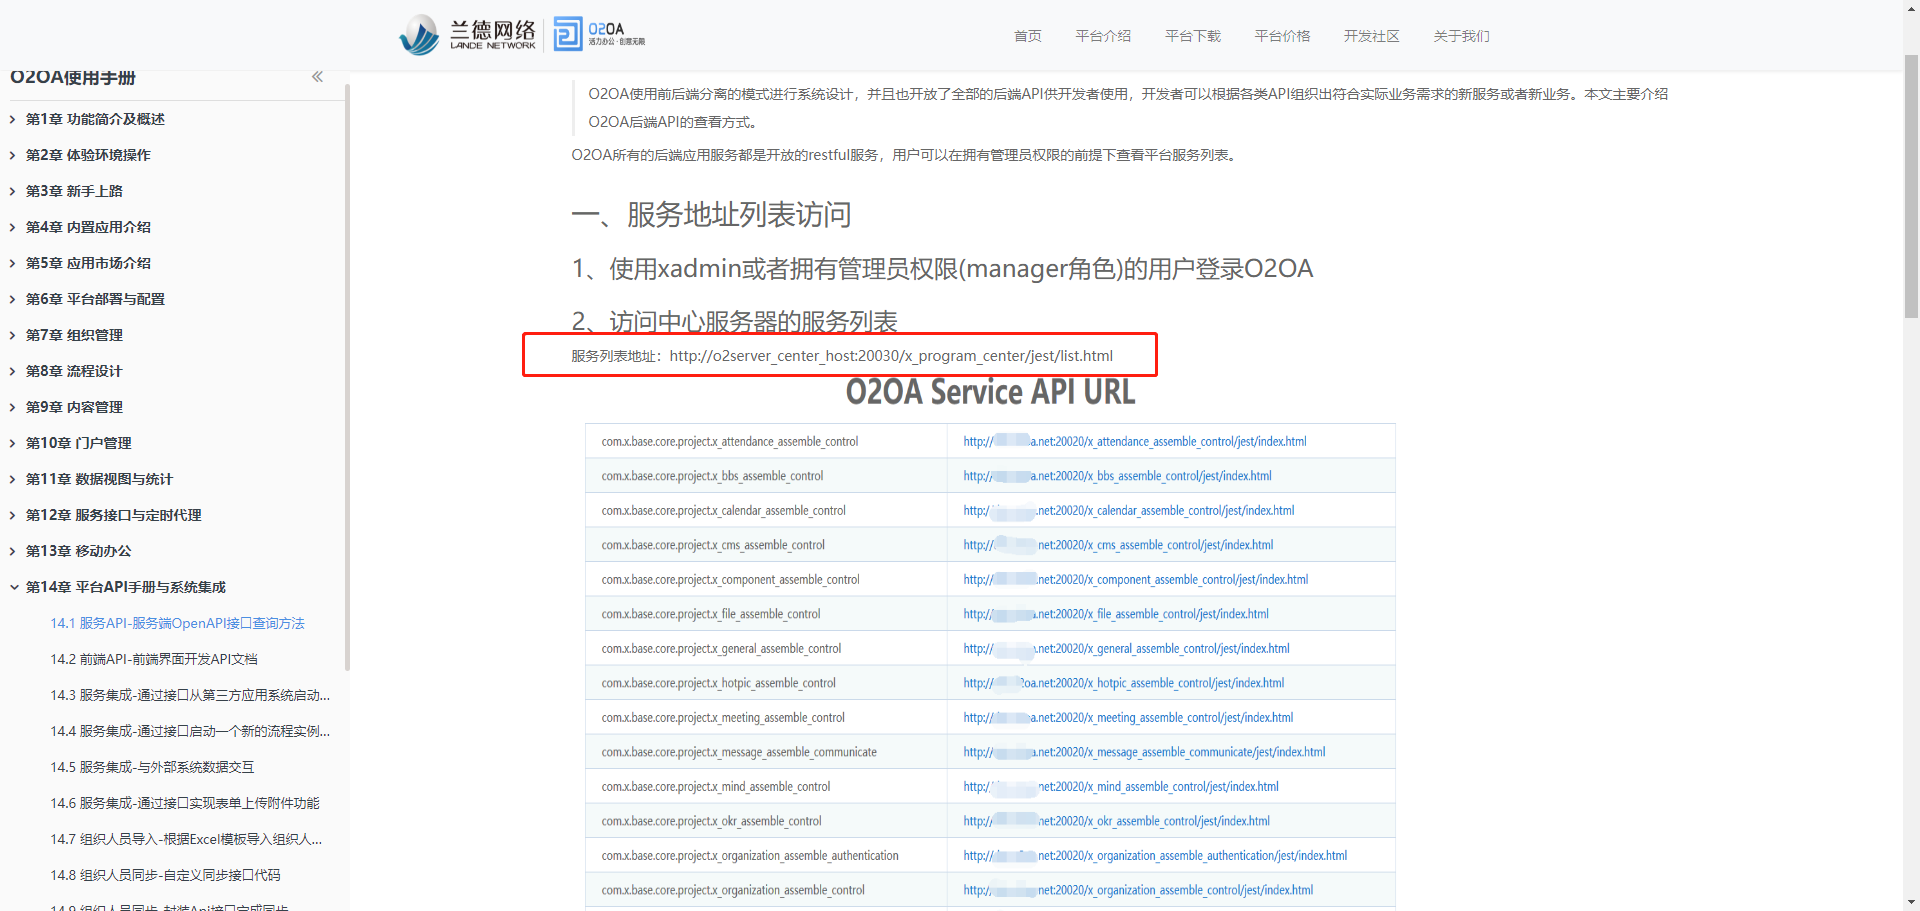Open x_component_assemble_control jest index link

tap(1136, 579)
